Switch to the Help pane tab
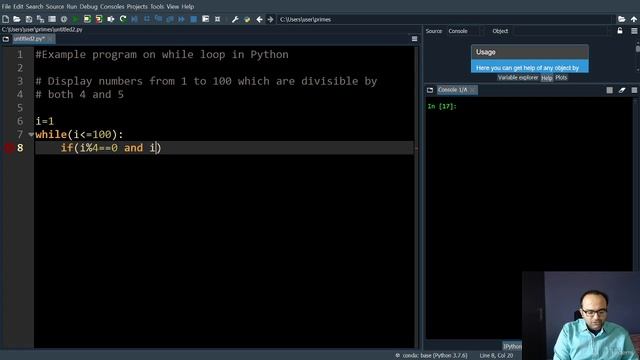The height and width of the screenshot is (360, 640). tap(547, 78)
